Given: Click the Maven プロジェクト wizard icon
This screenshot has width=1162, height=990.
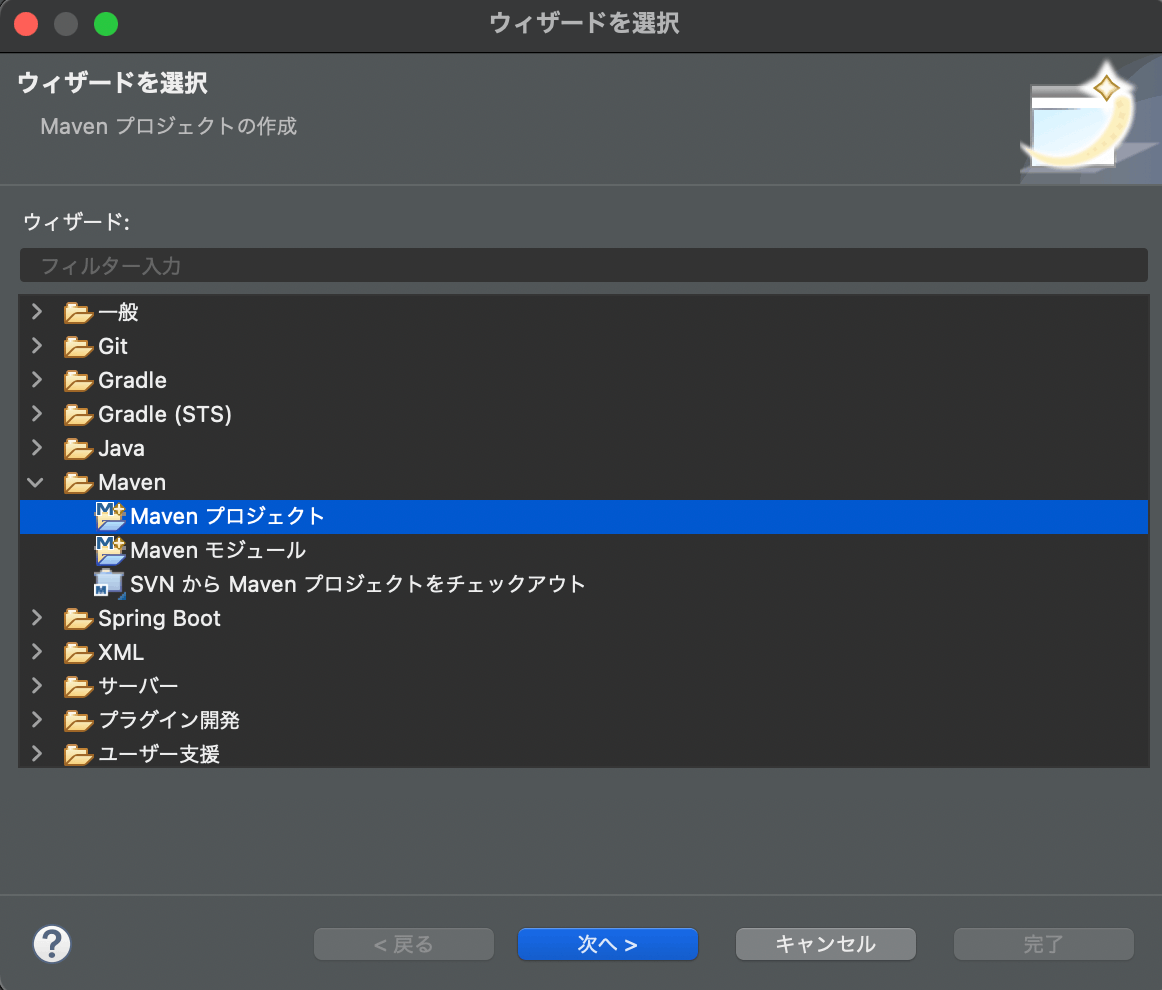Looking at the screenshot, I should (x=110, y=516).
